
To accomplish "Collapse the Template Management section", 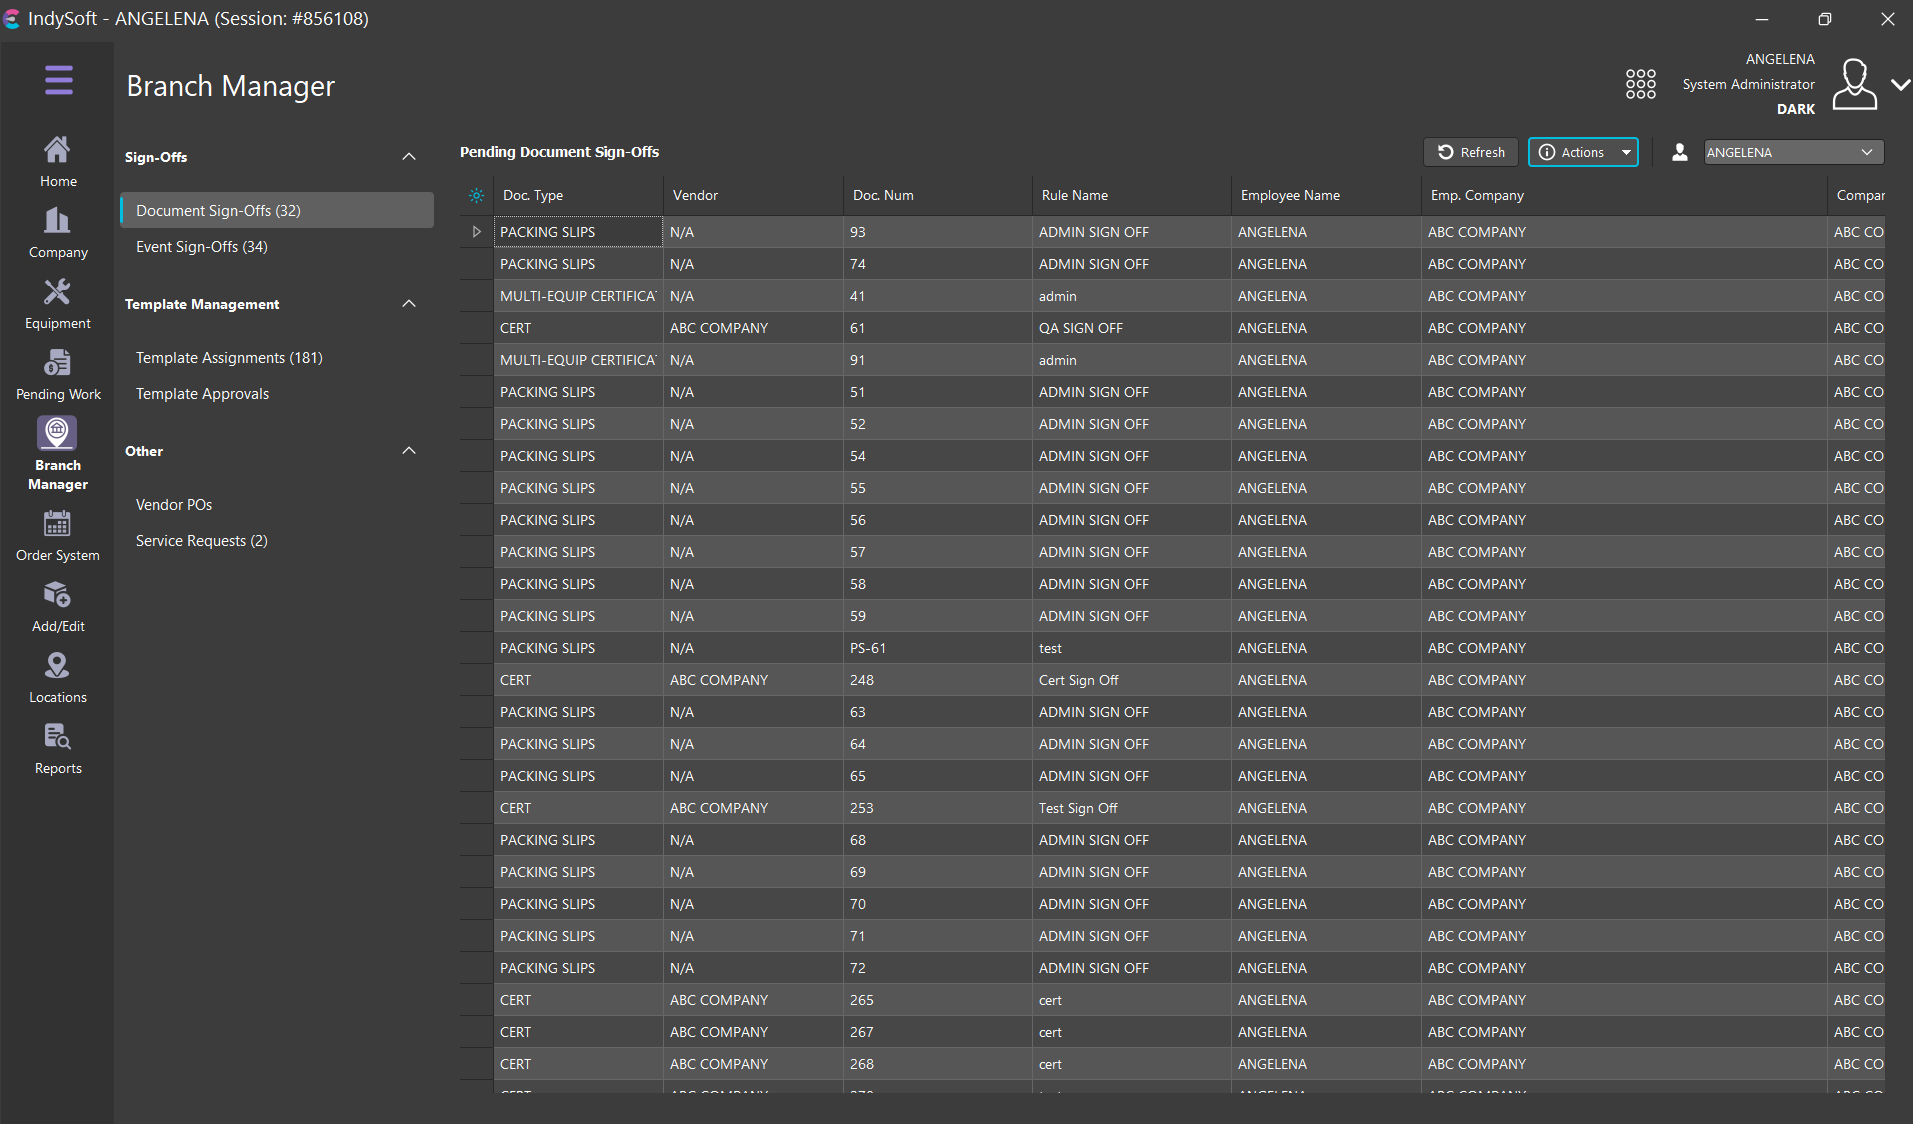I will pos(408,304).
